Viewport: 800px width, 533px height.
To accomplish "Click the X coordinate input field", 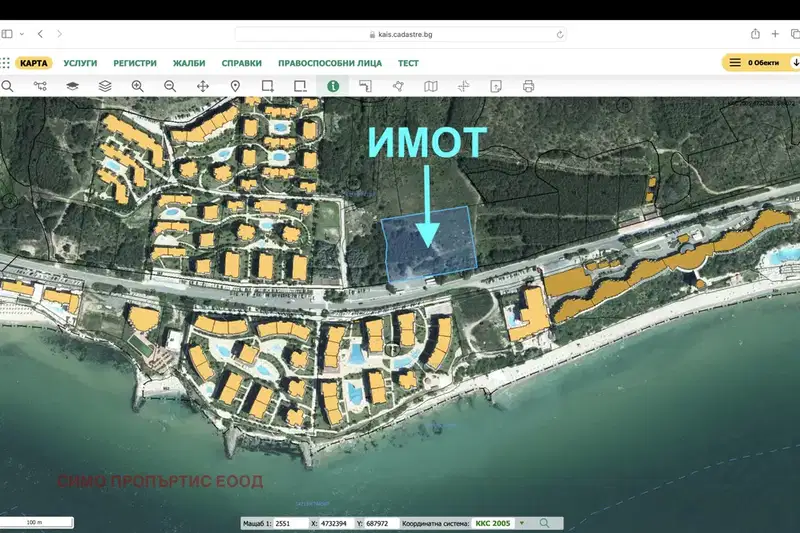I will point(336,523).
